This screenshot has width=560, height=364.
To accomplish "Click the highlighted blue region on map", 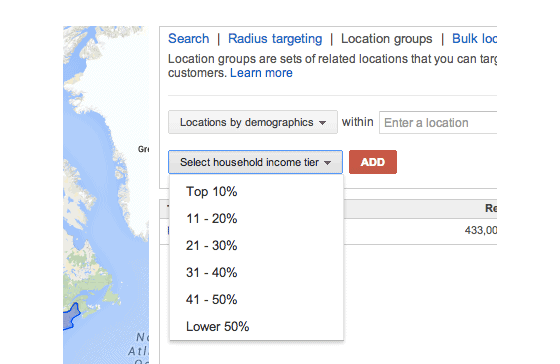I will click(71, 318).
